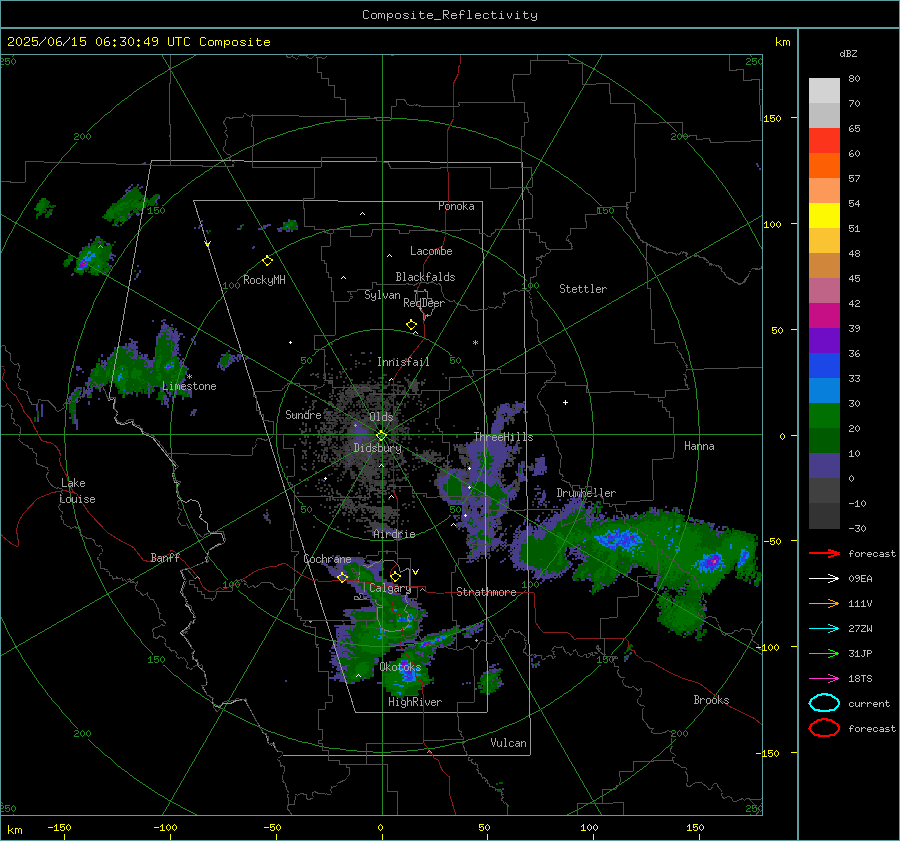Select the Okotoks label
This screenshot has width=900, height=841.
pyautogui.click(x=400, y=667)
